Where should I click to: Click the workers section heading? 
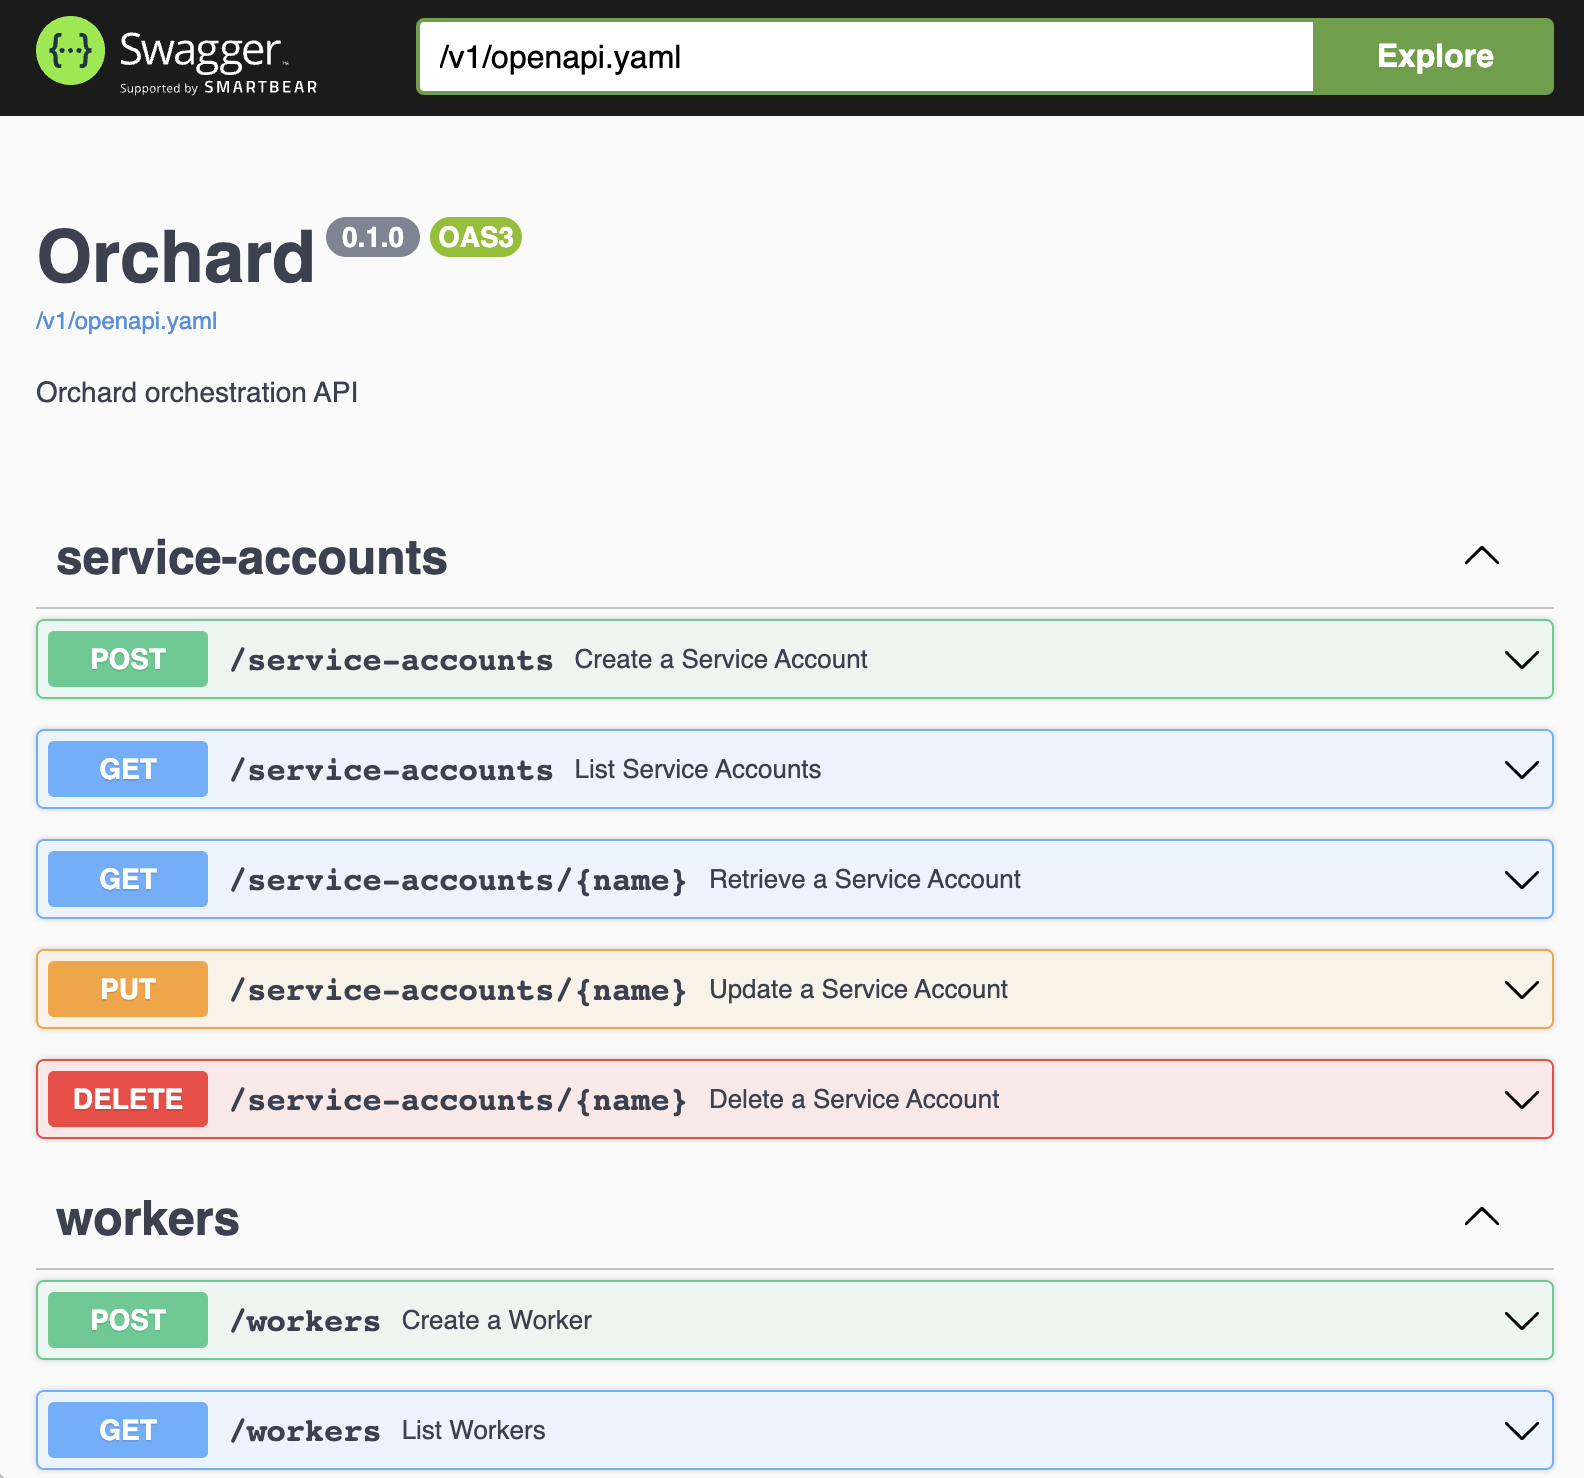coord(148,1219)
